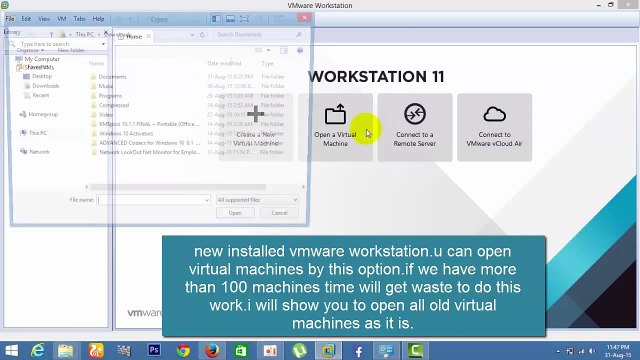The image size is (640, 360).
Task: Open uTorrent from the taskbar
Action: coord(299,351)
